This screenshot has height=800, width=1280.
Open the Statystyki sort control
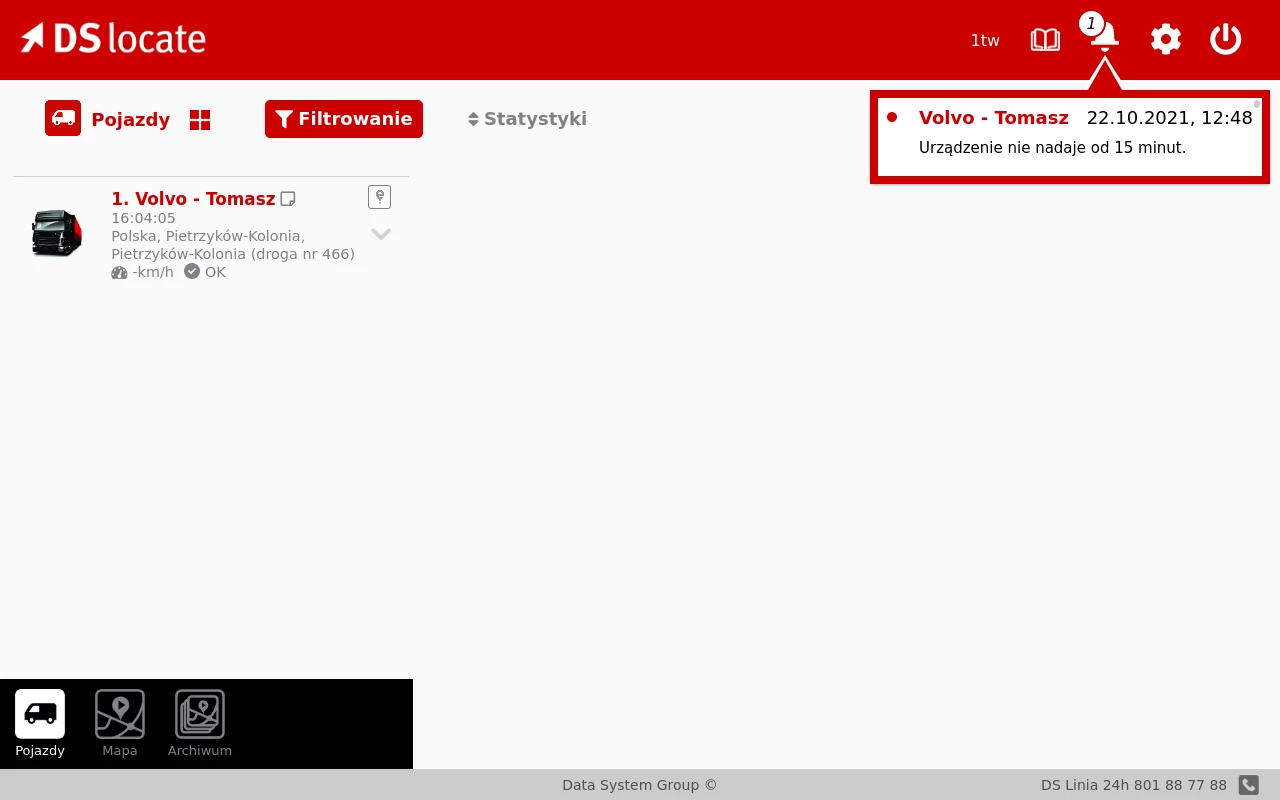pos(527,119)
